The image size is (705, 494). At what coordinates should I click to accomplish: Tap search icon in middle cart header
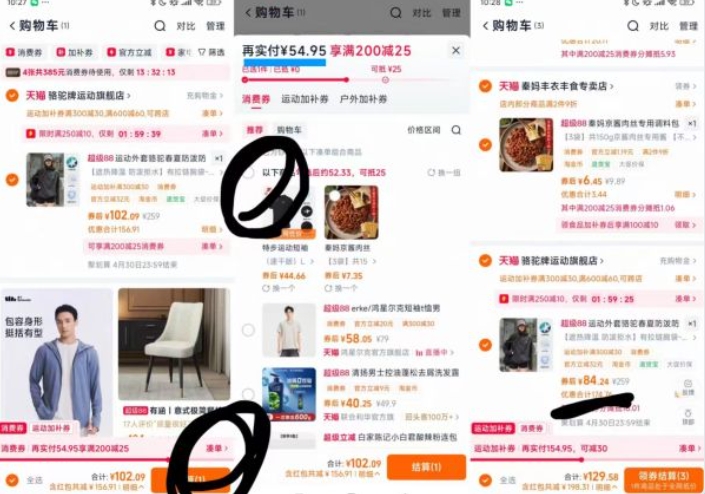396,13
